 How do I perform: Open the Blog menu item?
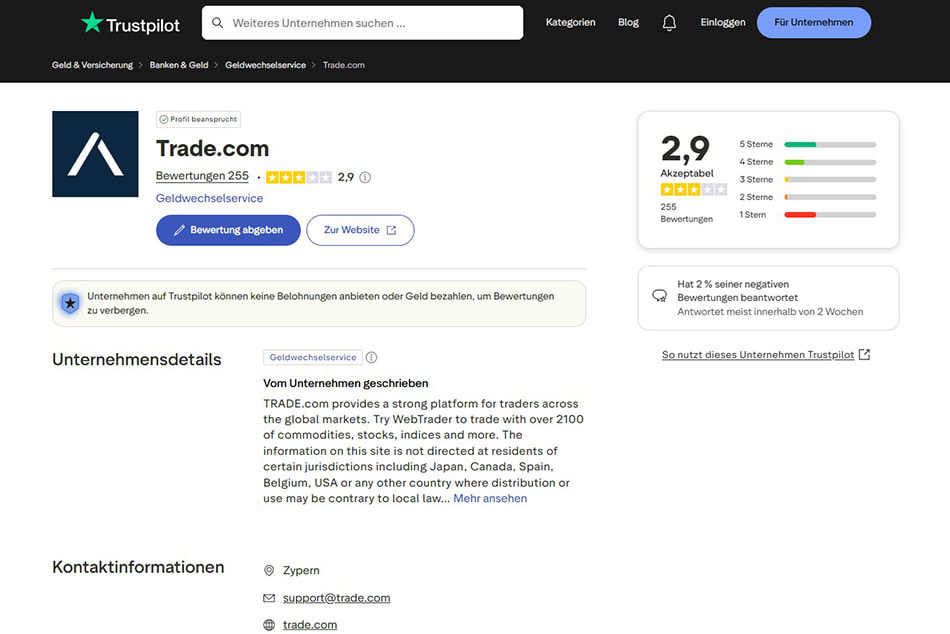pos(628,22)
